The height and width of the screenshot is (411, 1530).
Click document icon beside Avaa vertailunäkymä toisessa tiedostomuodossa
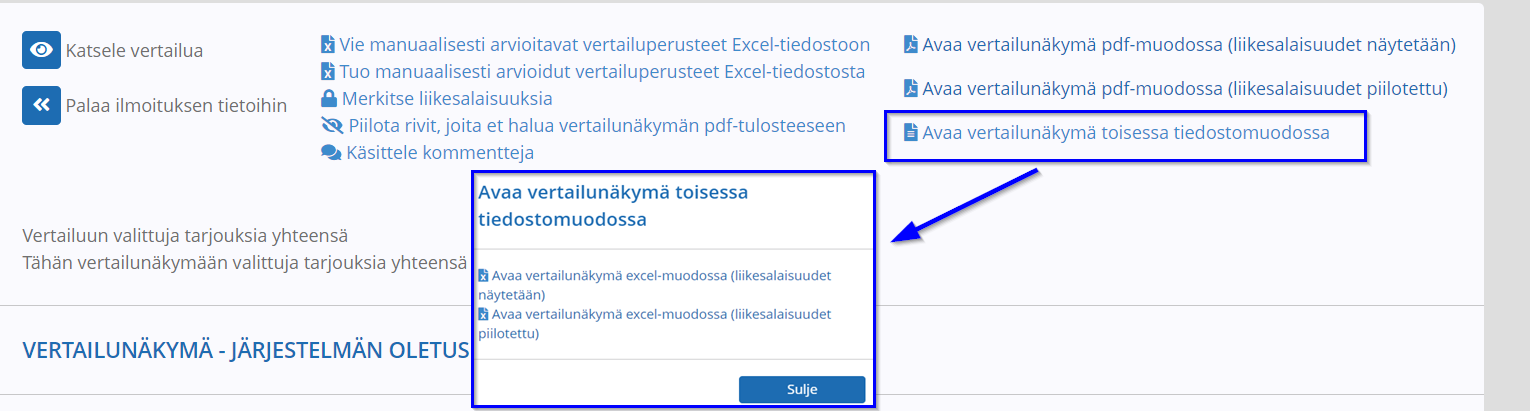point(910,132)
